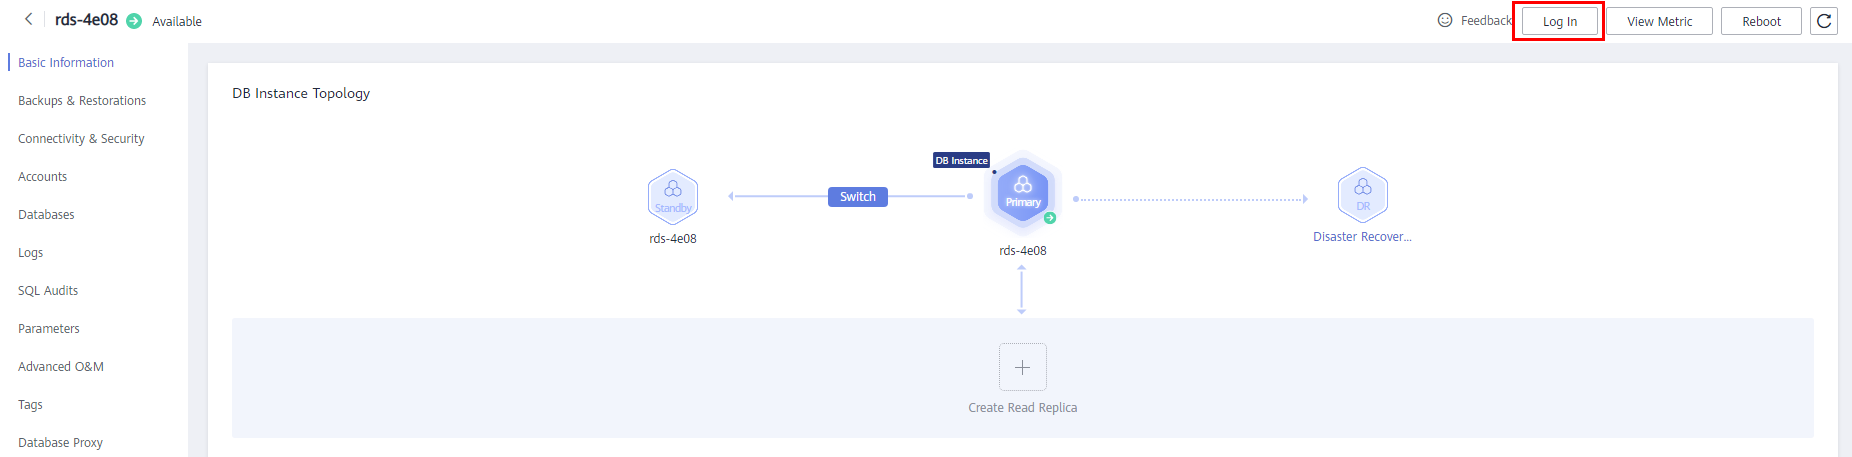This screenshot has height=457, width=1852.
Task: Click the Switch button between nodes
Action: coord(858,197)
